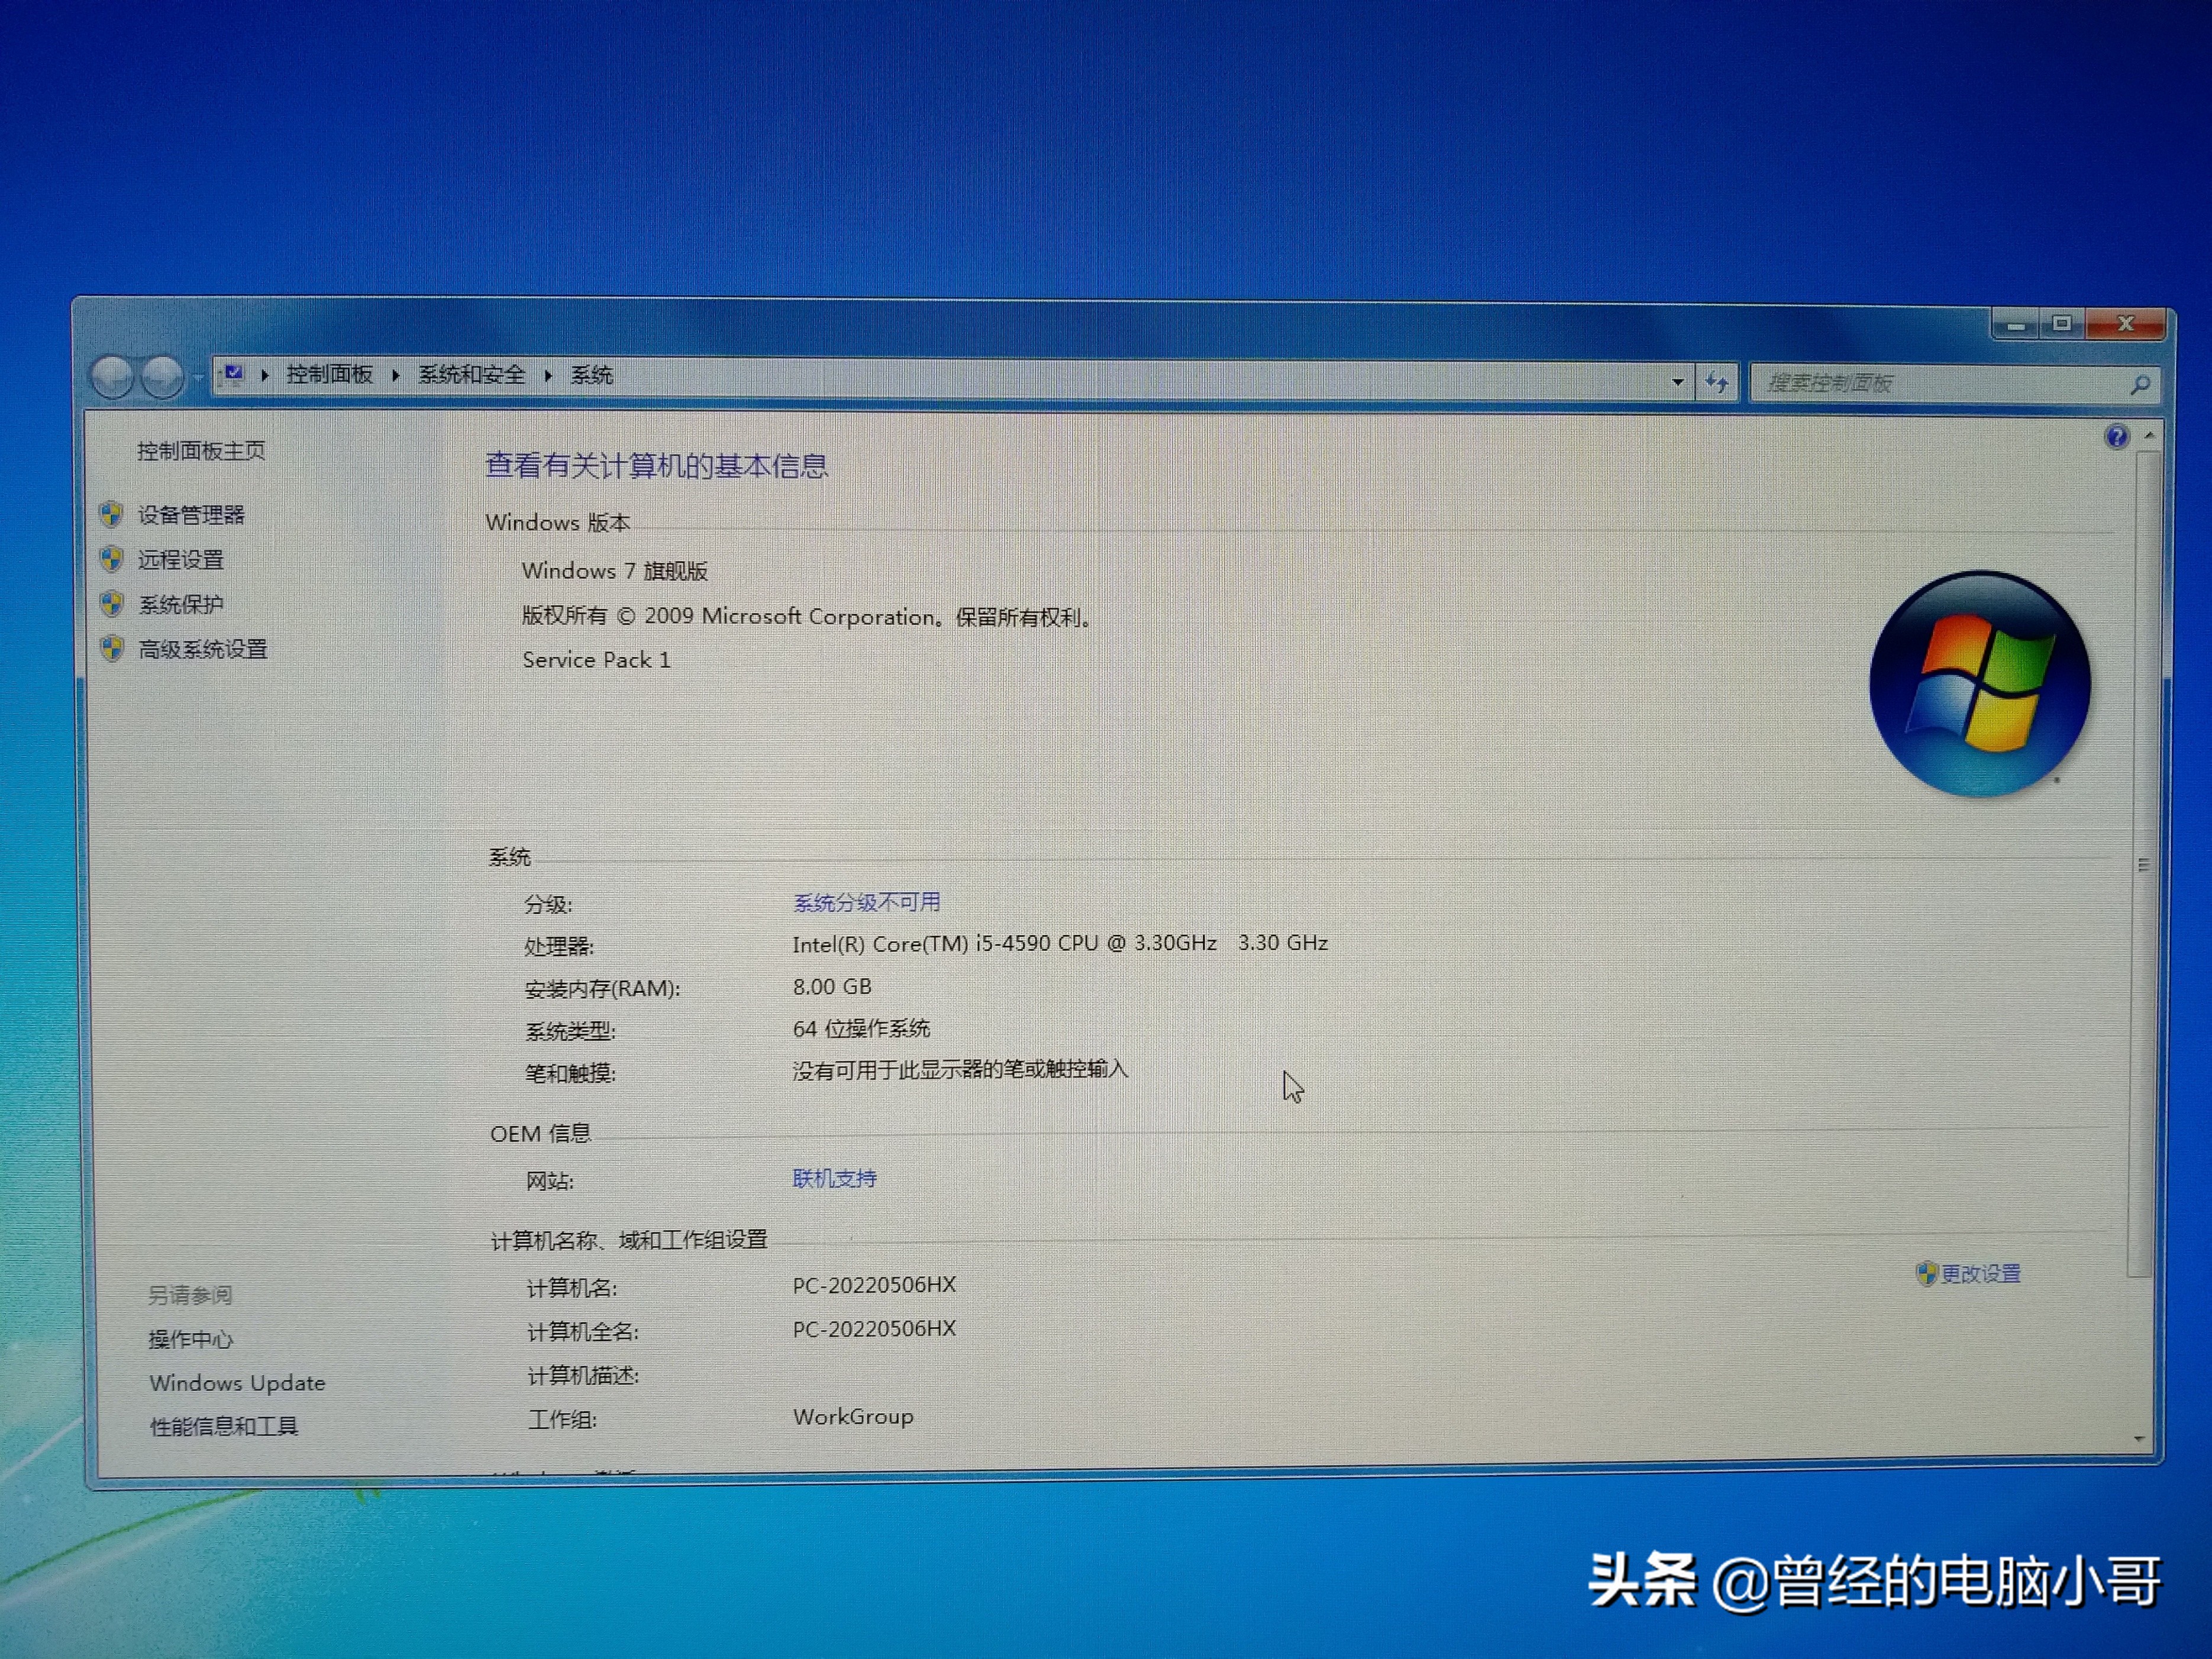The width and height of the screenshot is (2212, 1659).
Task: Click the 更改设置 link
Action: click(1981, 1274)
